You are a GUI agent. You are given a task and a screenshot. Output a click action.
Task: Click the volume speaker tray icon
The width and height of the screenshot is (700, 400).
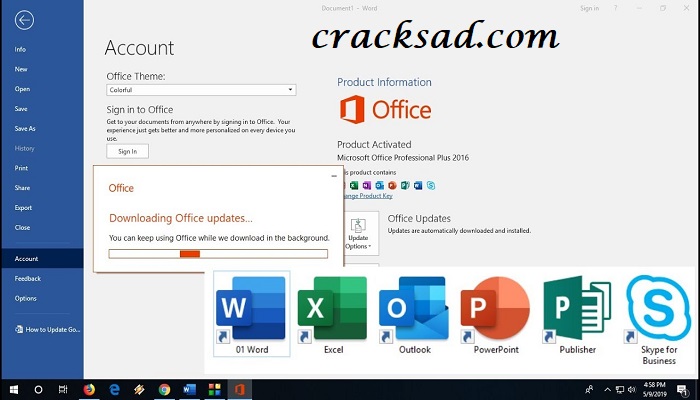tap(632, 389)
